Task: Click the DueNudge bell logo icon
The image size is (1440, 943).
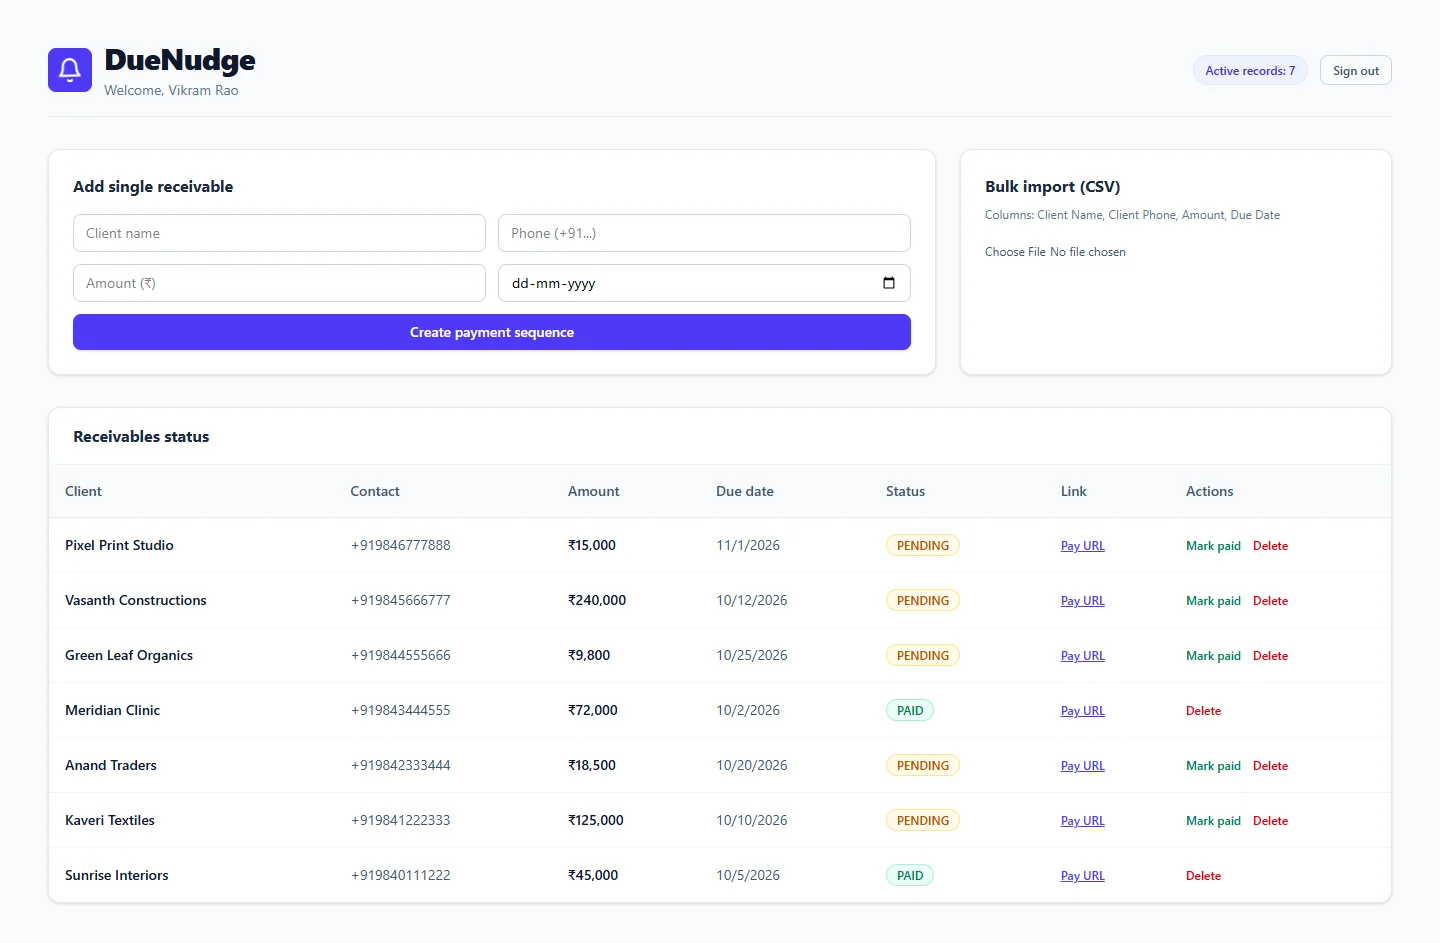Action: (x=70, y=70)
